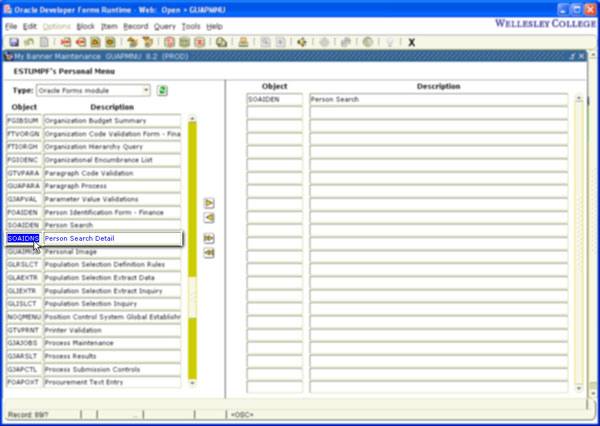The height and width of the screenshot is (426, 600).
Task: Click the Cancel Query toolbar icon
Action: point(199,42)
